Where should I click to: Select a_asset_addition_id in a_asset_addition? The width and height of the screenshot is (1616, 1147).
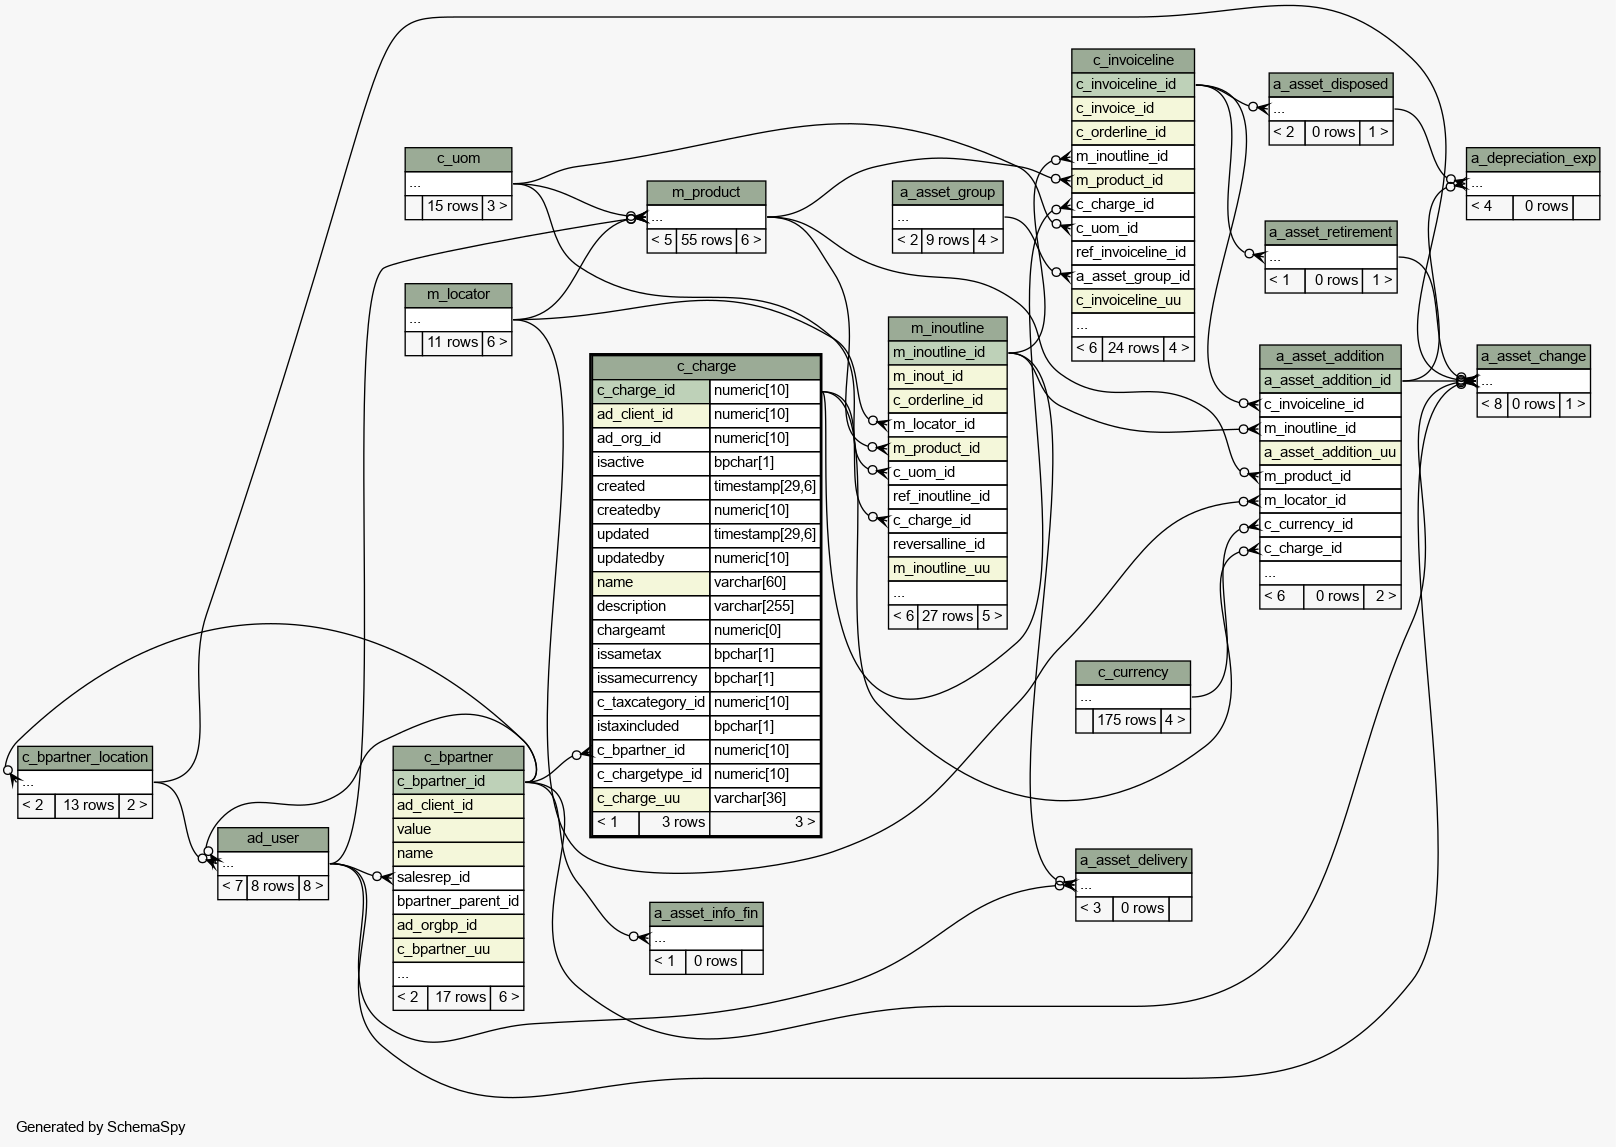click(1330, 380)
